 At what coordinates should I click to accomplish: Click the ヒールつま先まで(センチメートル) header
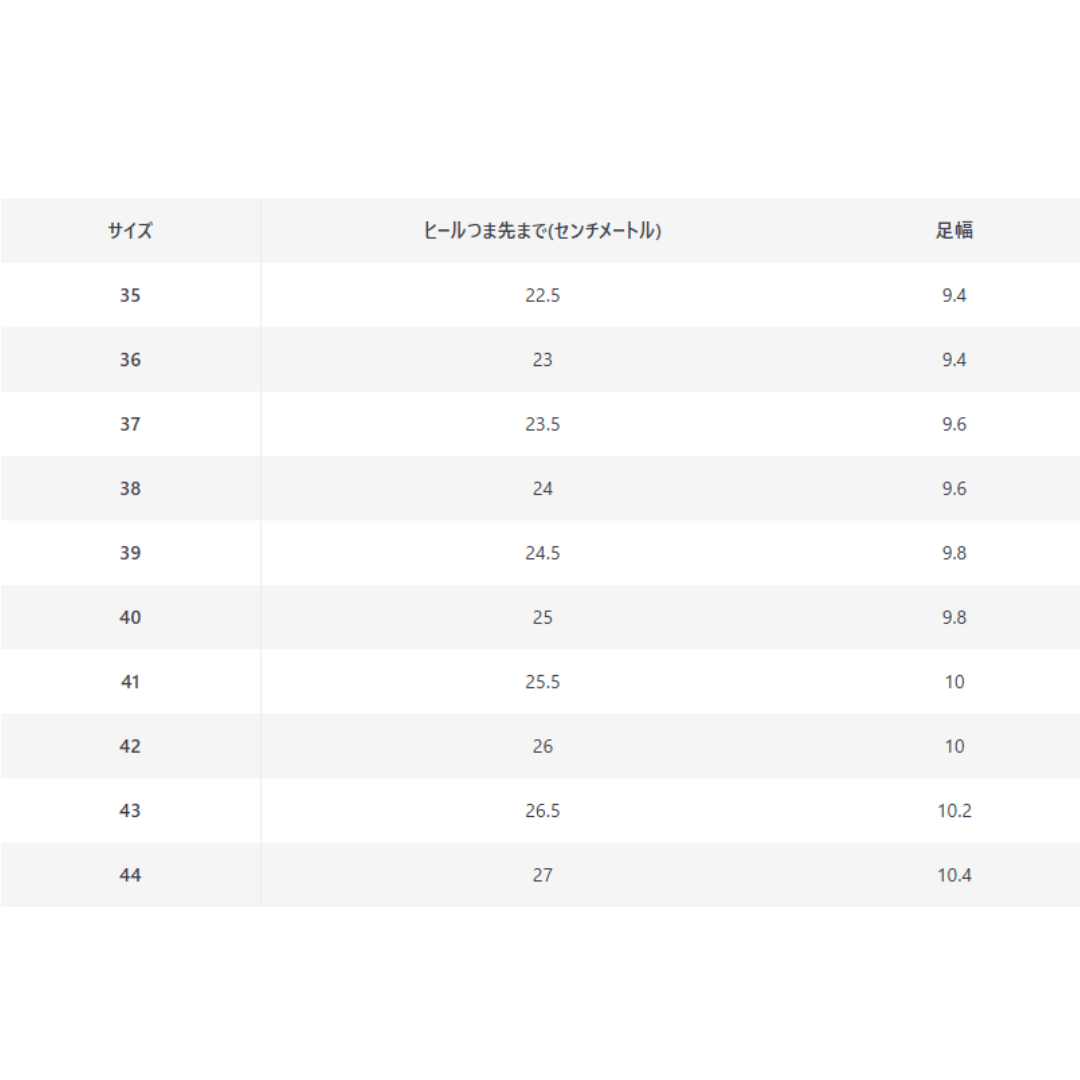click(542, 230)
